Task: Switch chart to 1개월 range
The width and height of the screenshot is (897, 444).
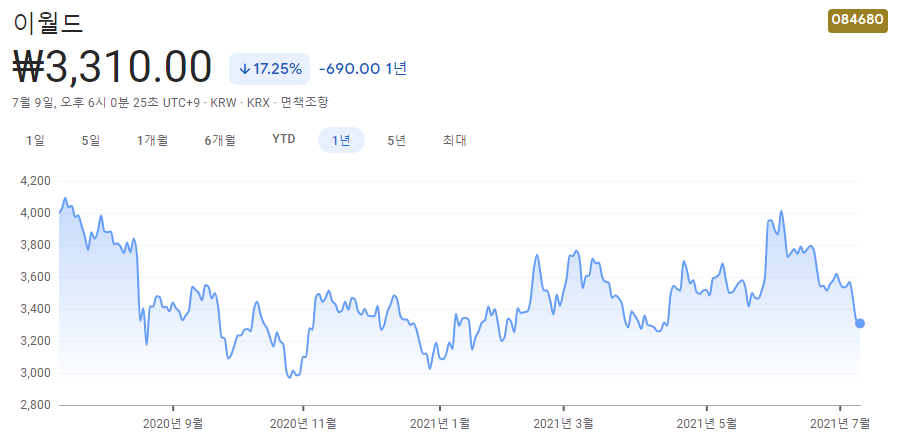Action: (x=152, y=140)
